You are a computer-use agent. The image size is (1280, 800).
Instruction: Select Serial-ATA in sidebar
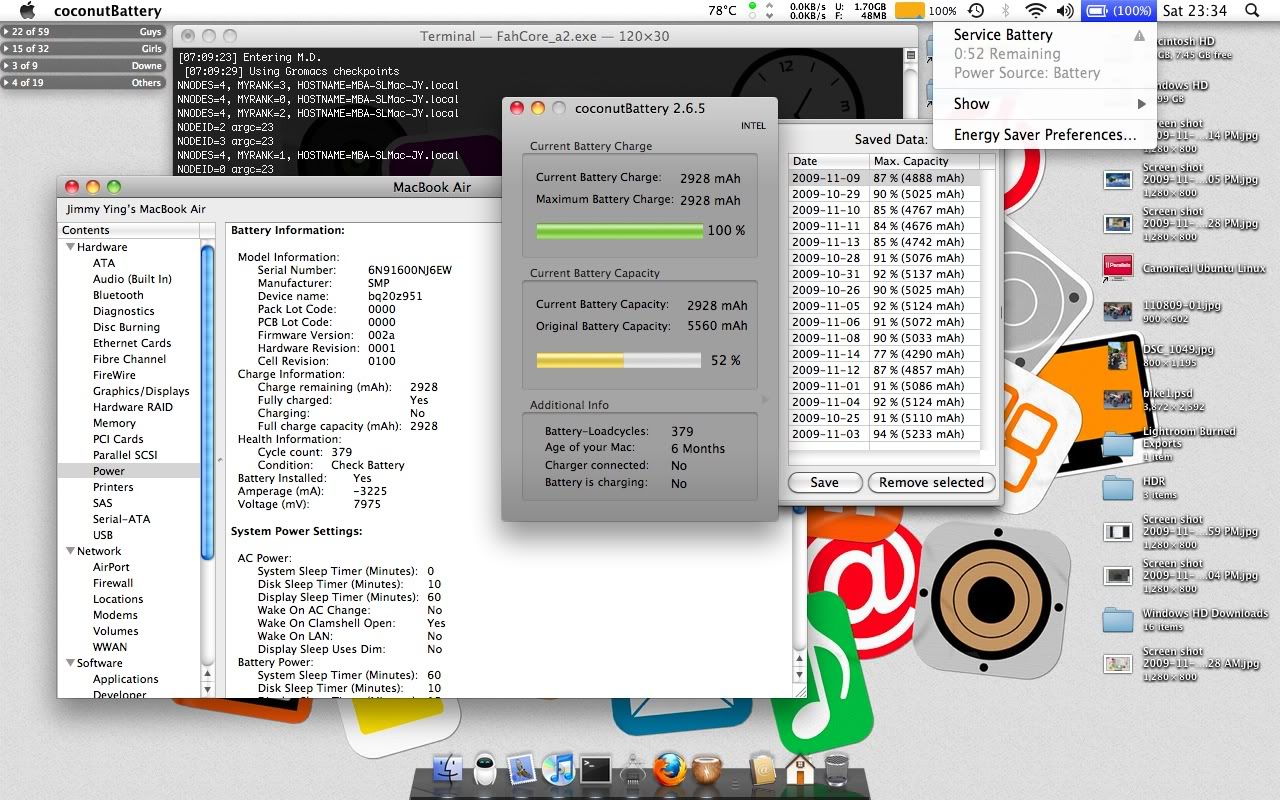(130, 519)
